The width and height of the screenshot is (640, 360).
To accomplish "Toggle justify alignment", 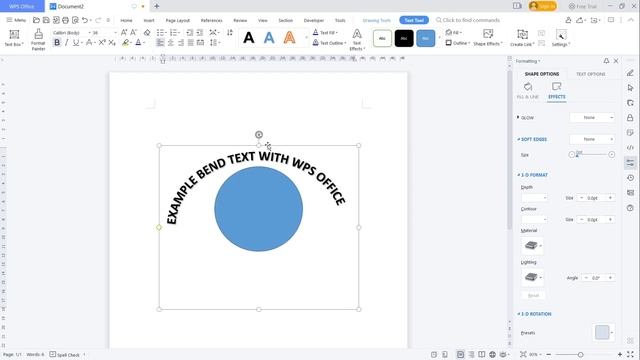I will point(191,42).
